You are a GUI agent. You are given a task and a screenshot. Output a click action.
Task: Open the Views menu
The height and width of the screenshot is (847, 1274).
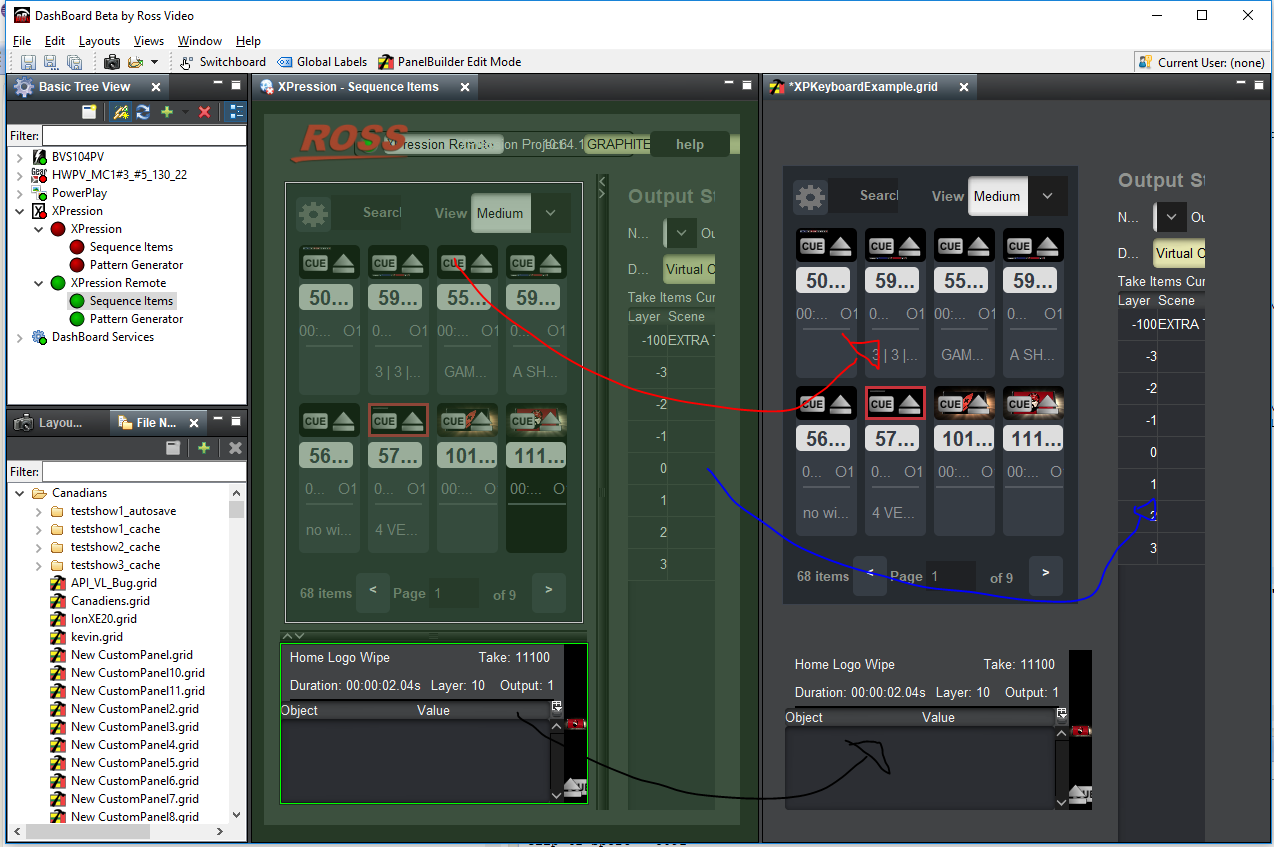point(148,41)
